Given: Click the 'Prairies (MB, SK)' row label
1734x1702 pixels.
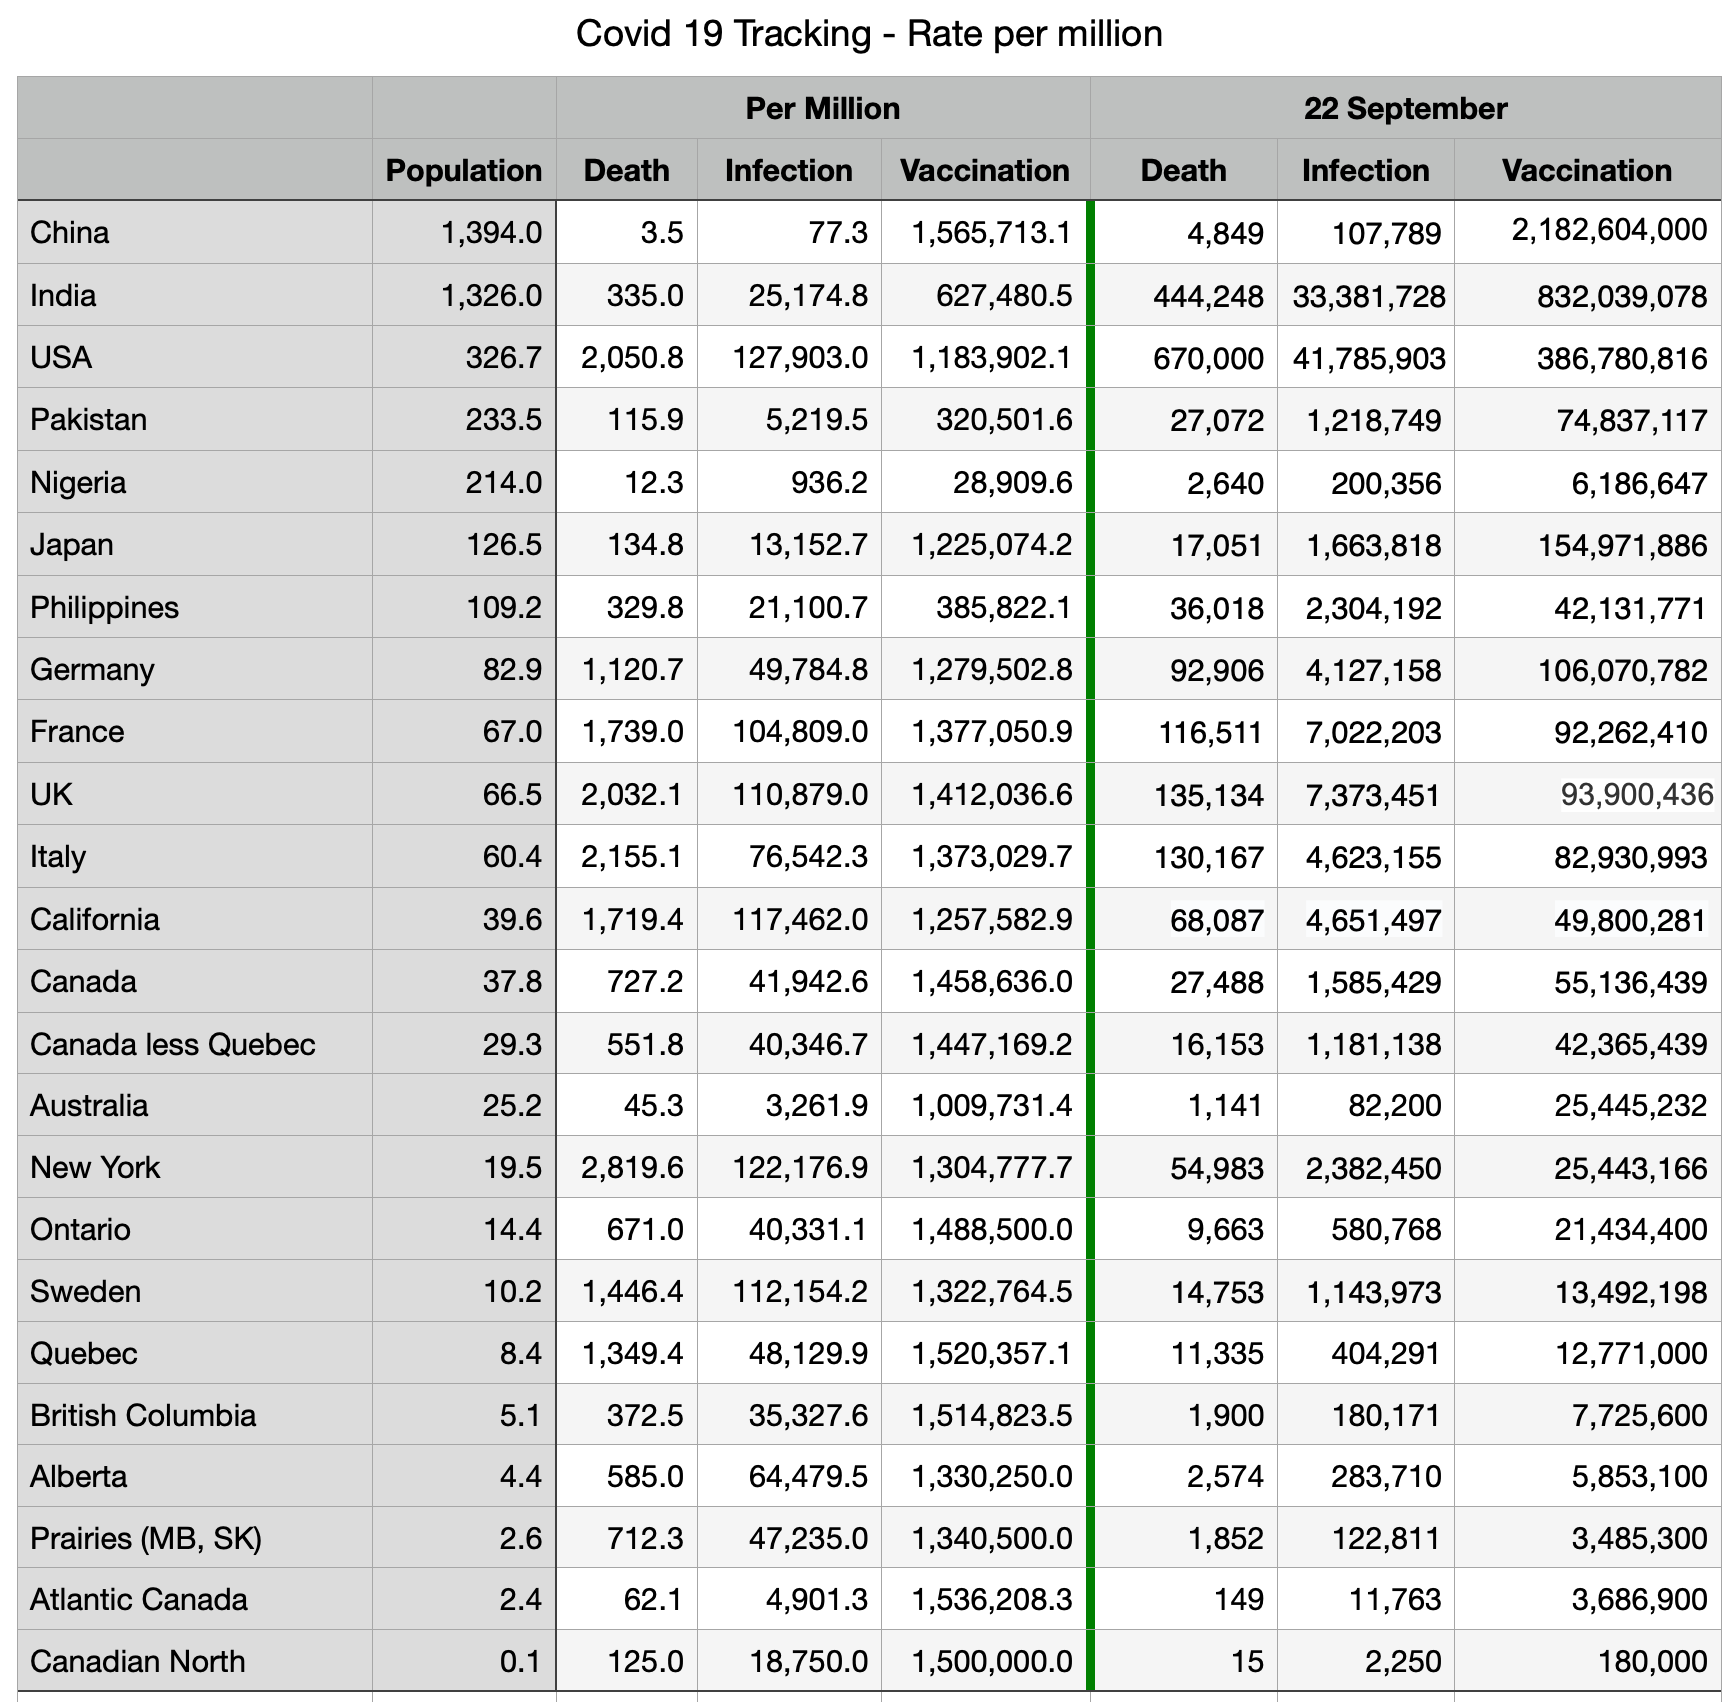Looking at the screenshot, I should tap(146, 1537).
